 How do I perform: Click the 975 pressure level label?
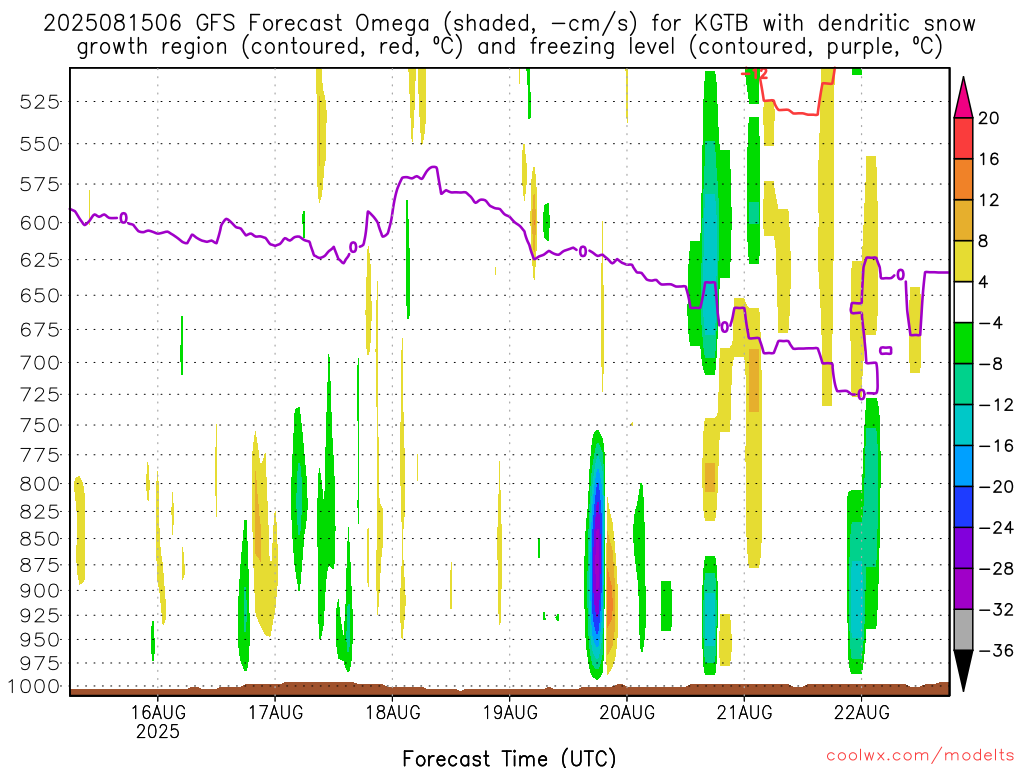pyautogui.click(x=39, y=663)
